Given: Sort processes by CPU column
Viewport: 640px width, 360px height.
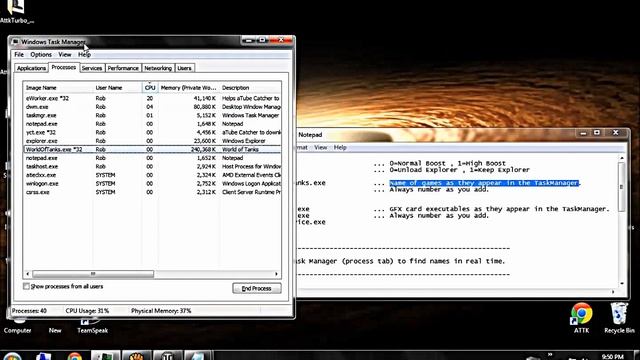Looking at the screenshot, I should tap(150, 88).
